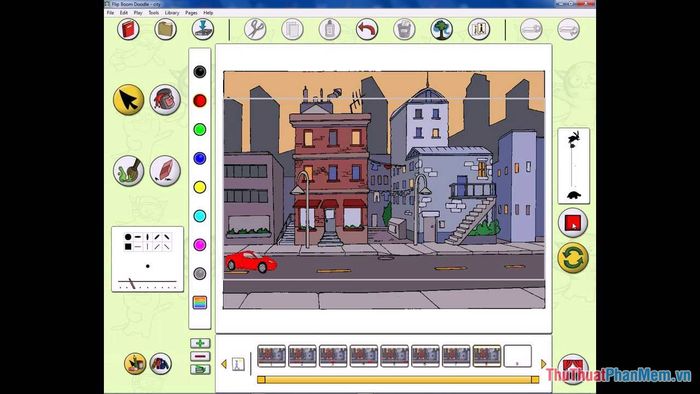Select the second frame thumbnail
The width and height of the screenshot is (700, 394).
coord(302,356)
